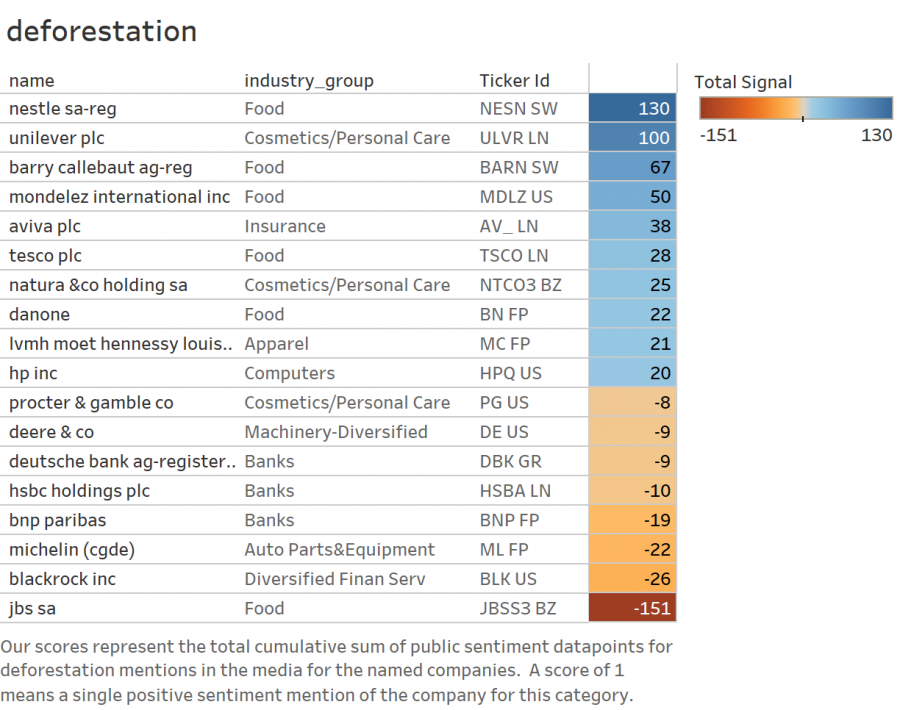
Task: Click the jbs sa company name
Action: click(x=32, y=608)
